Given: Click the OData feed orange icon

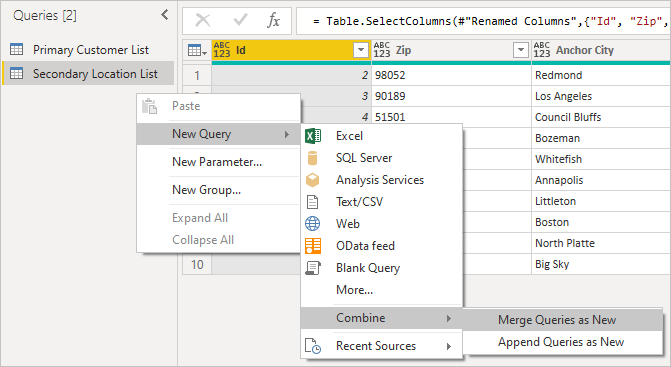Looking at the screenshot, I should click(313, 246).
